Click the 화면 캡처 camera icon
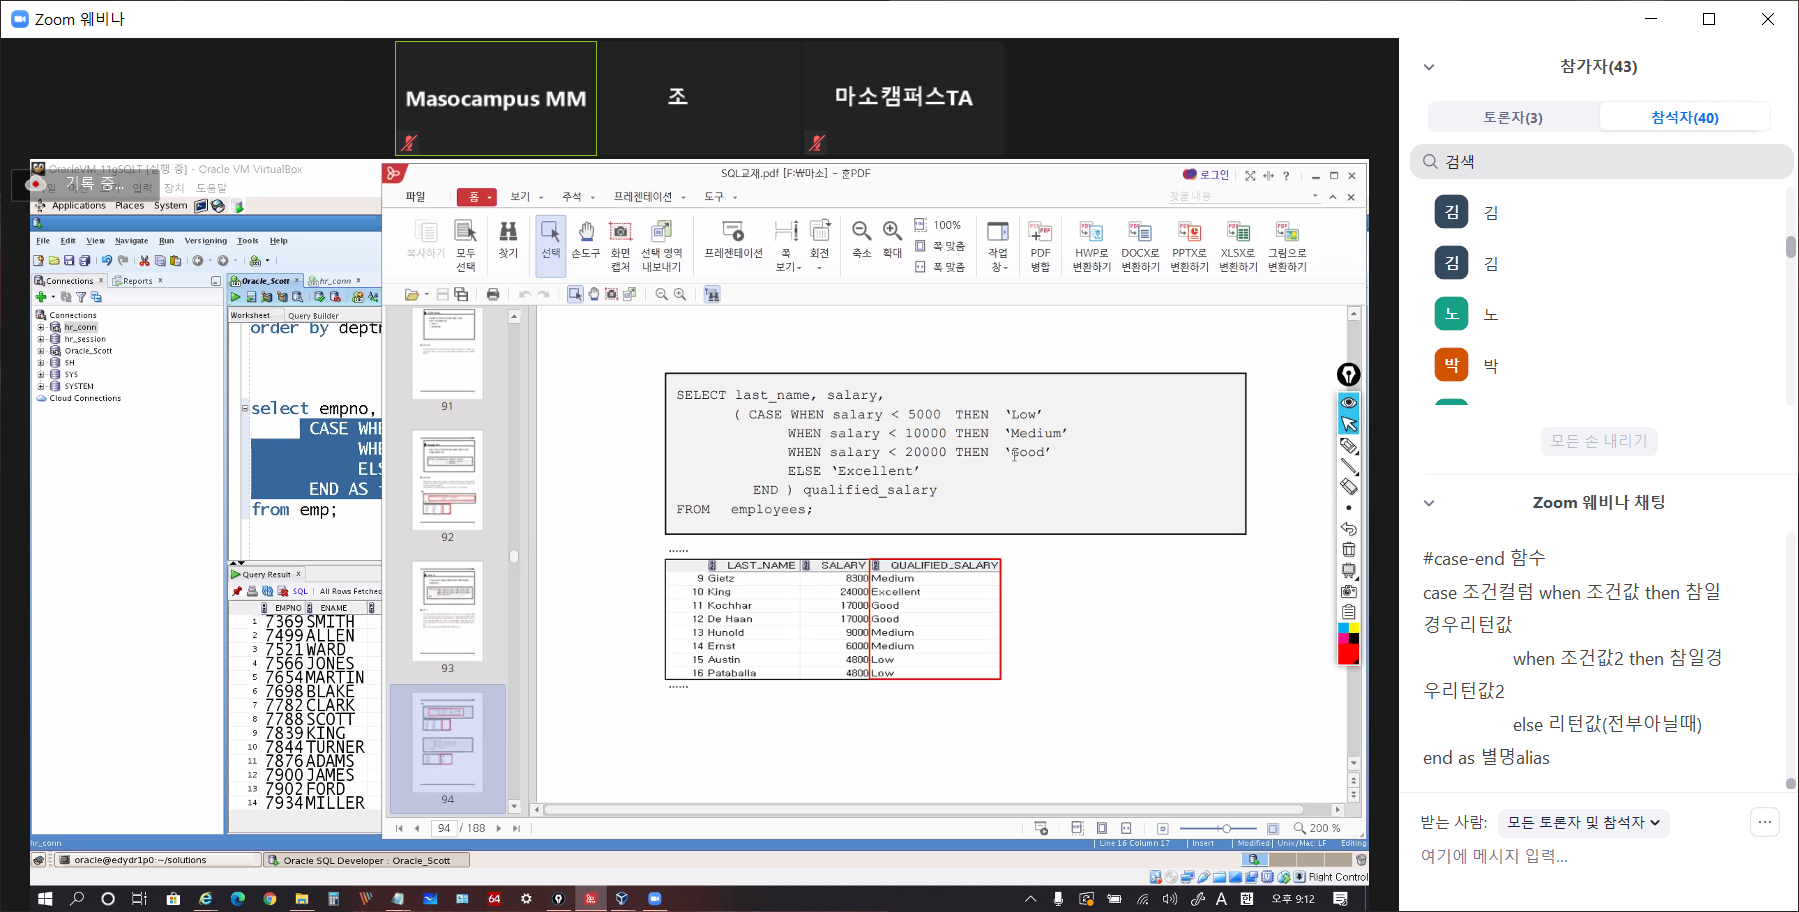 (621, 233)
